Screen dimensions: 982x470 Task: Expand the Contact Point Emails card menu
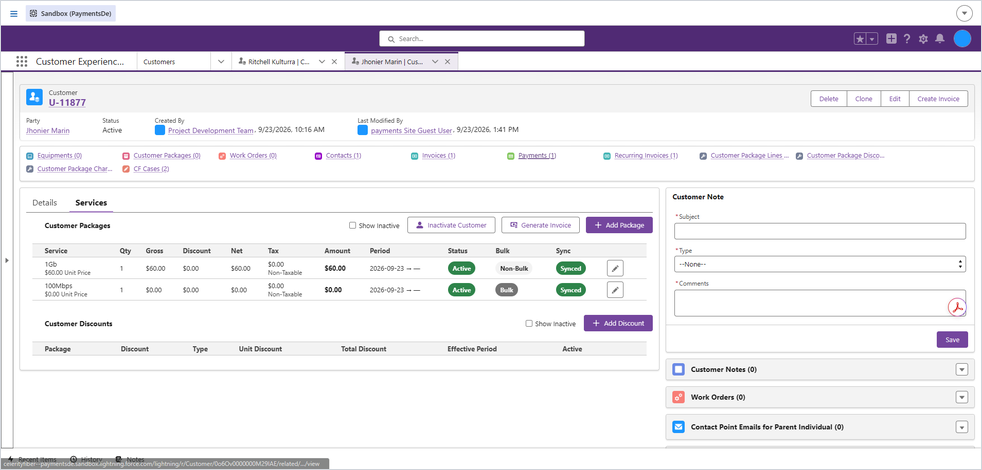(962, 427)
